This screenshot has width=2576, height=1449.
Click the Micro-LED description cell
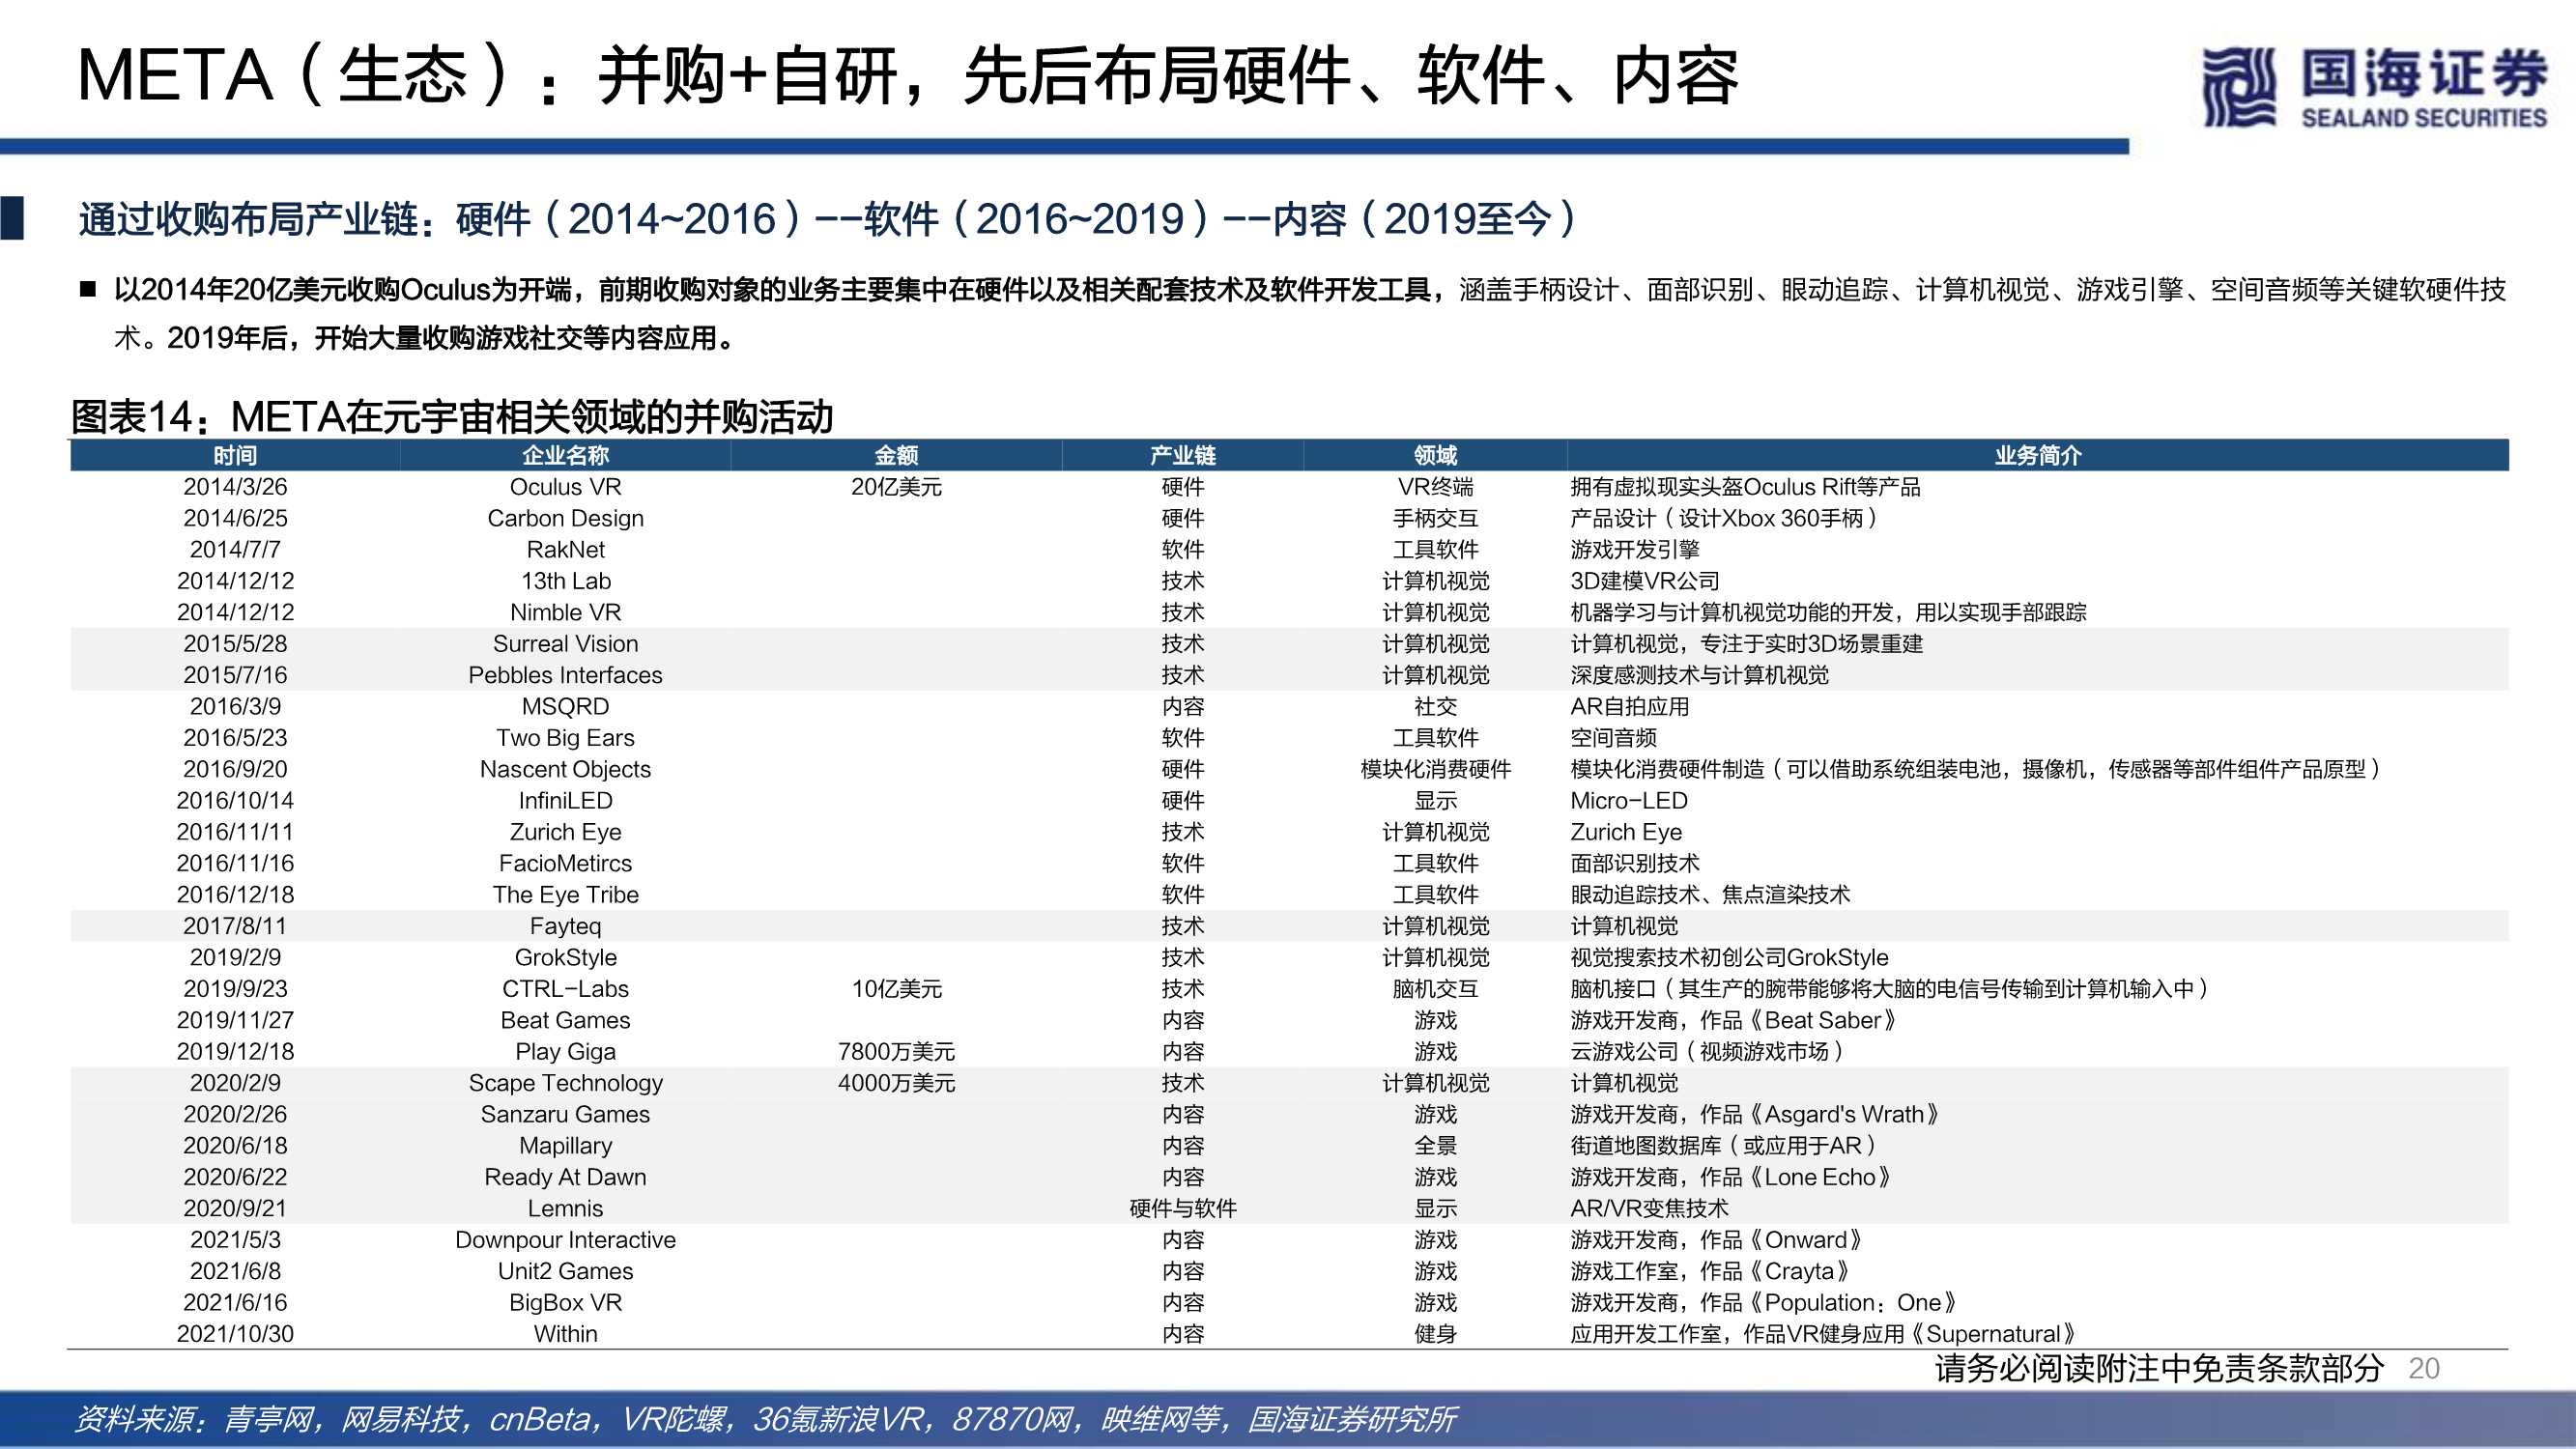tap(1629, 801)
